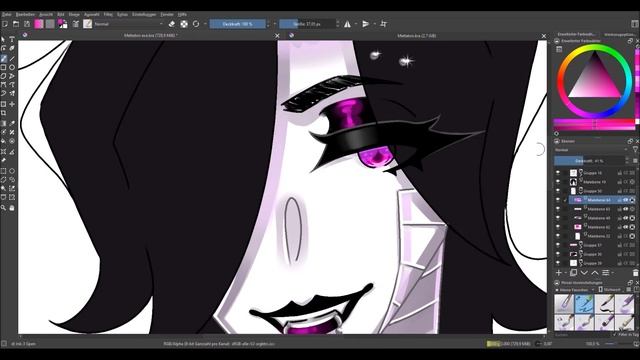The width and height of the screenshot is (640, 360).
Task: Open the arrow next to vertical mirror
Action: (x=374, y=24)
